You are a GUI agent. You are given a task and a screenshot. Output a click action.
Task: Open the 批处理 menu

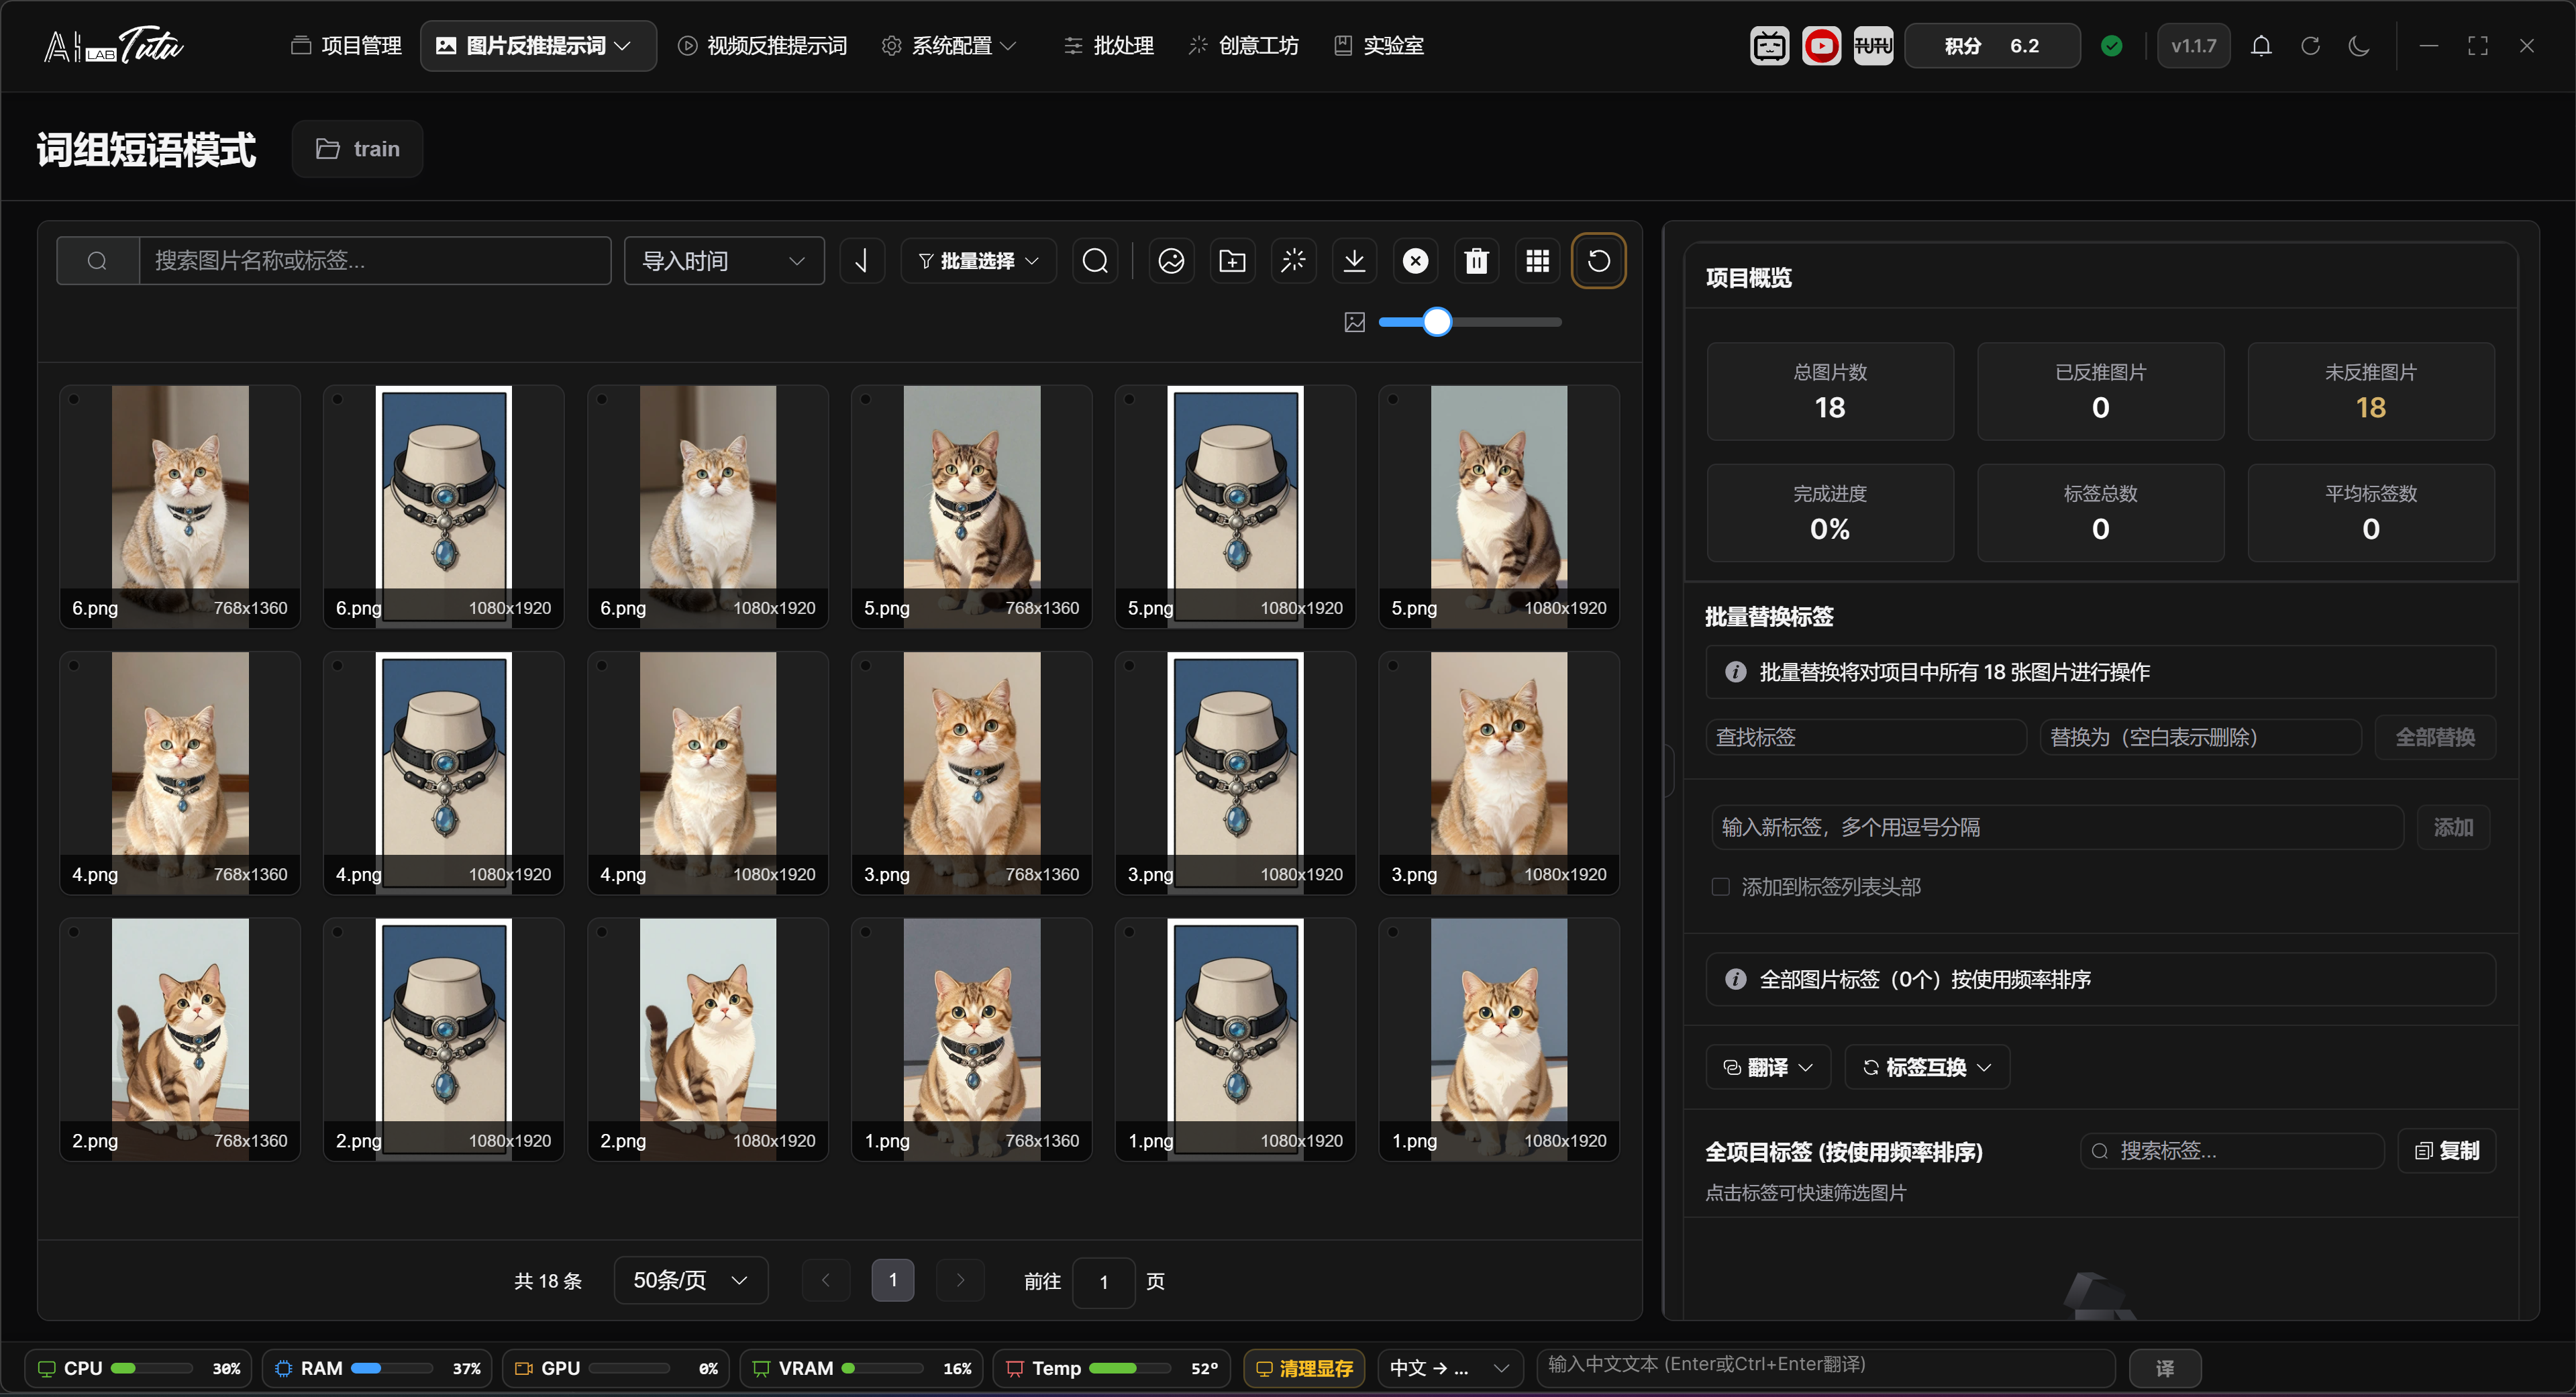point(1108,46)
